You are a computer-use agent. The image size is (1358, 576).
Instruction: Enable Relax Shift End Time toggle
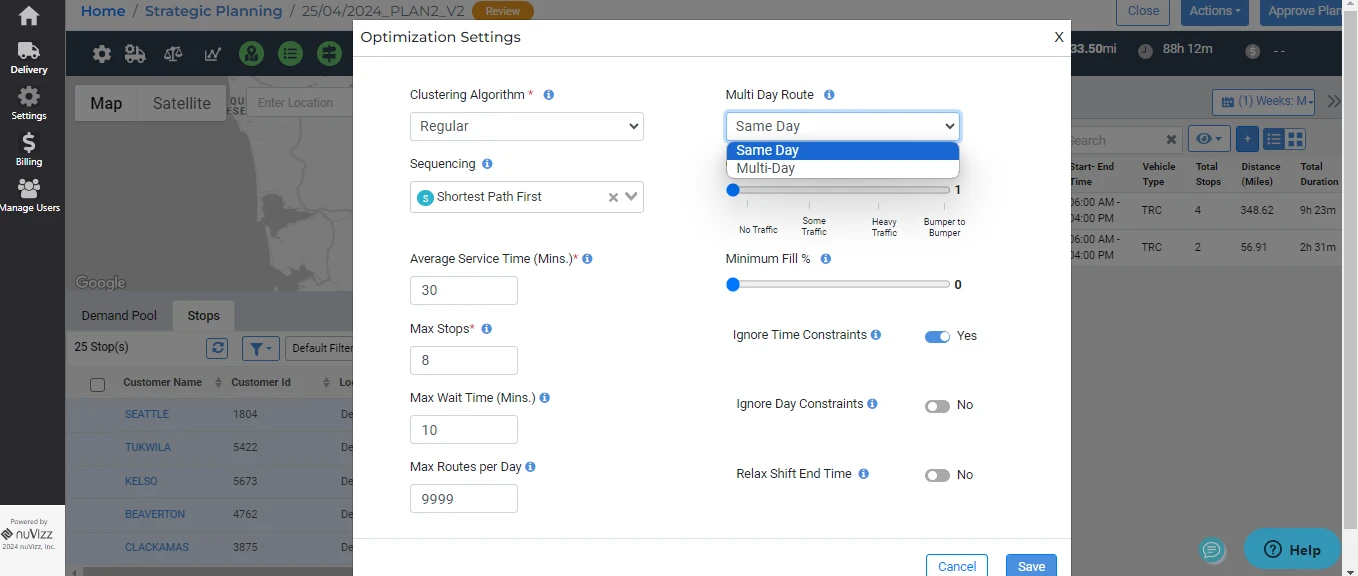point(937,476)
